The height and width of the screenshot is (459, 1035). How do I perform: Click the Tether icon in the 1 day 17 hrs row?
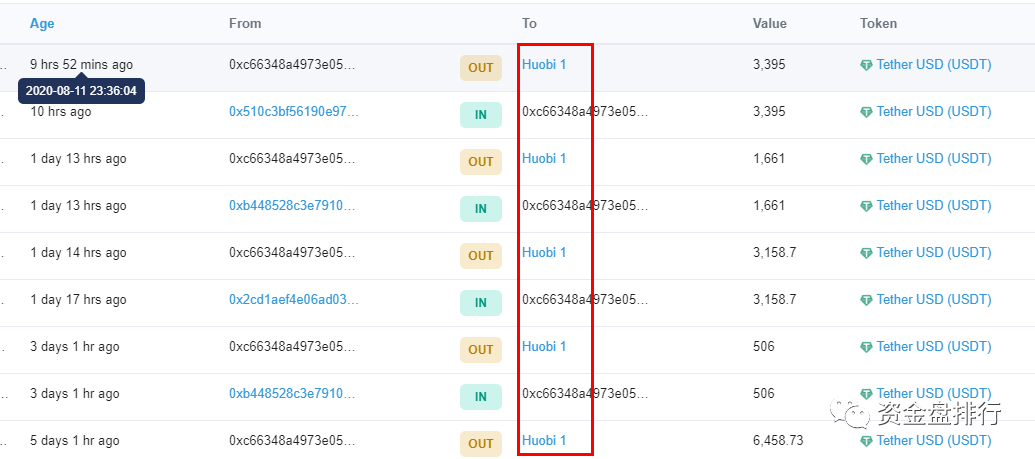click(866, 300)
